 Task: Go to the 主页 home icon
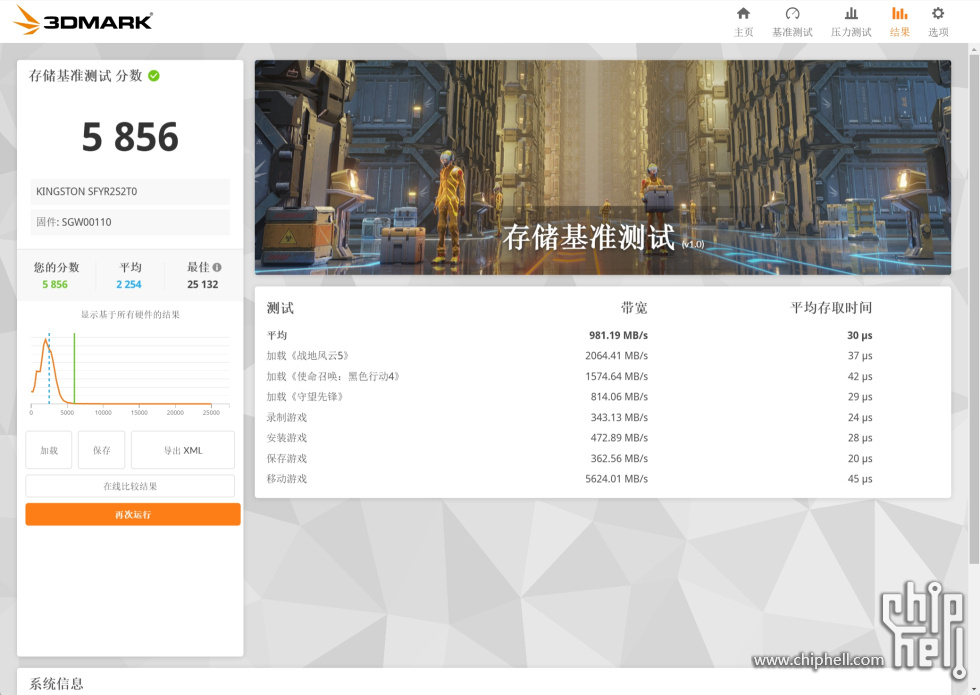point(743,13)
